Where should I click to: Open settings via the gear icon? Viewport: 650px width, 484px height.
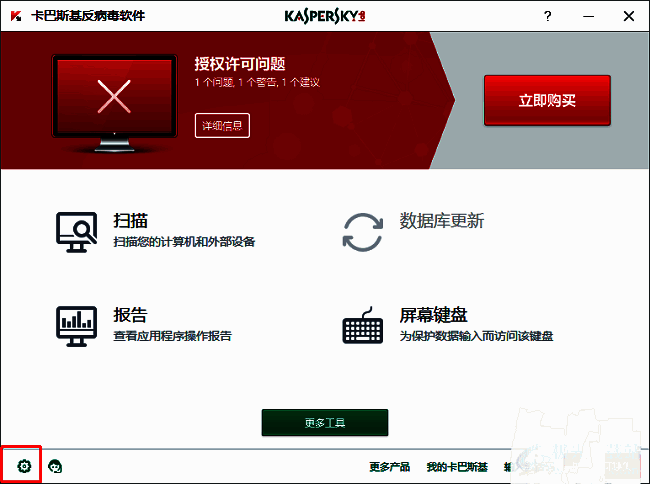[24, 466]
